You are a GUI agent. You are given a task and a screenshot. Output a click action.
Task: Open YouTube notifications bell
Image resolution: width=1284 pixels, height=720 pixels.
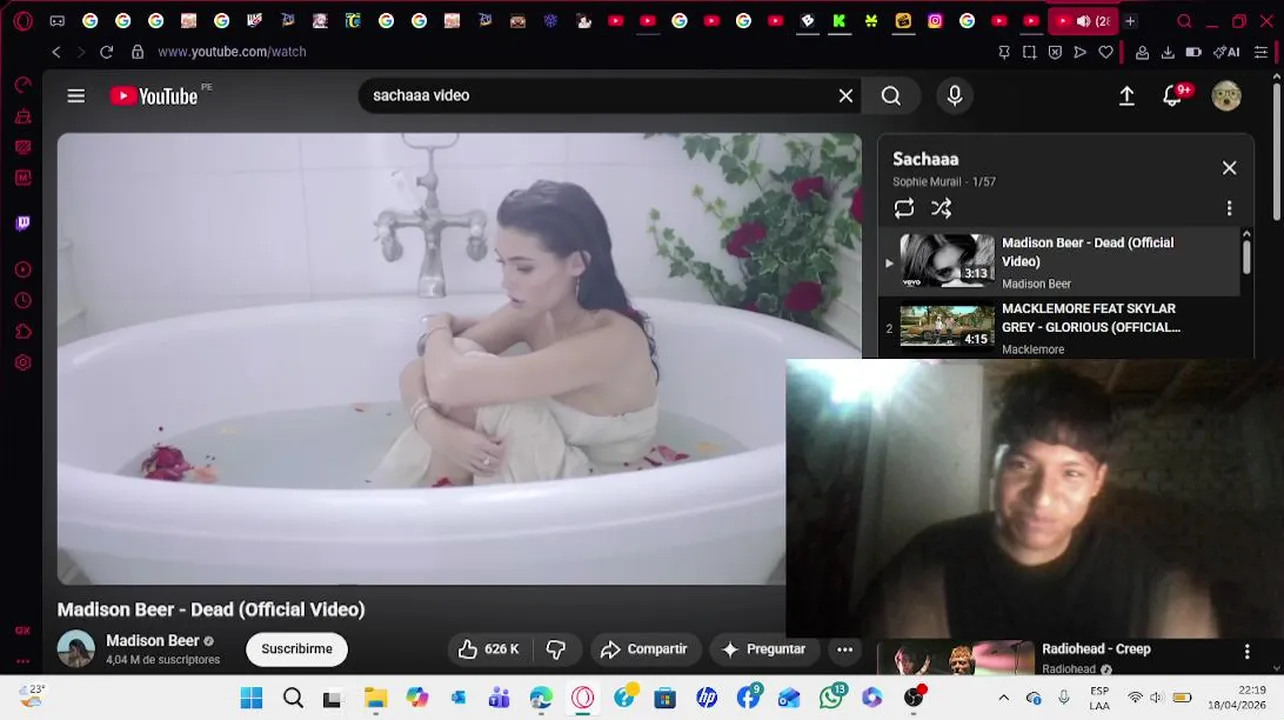(1173, 96)
